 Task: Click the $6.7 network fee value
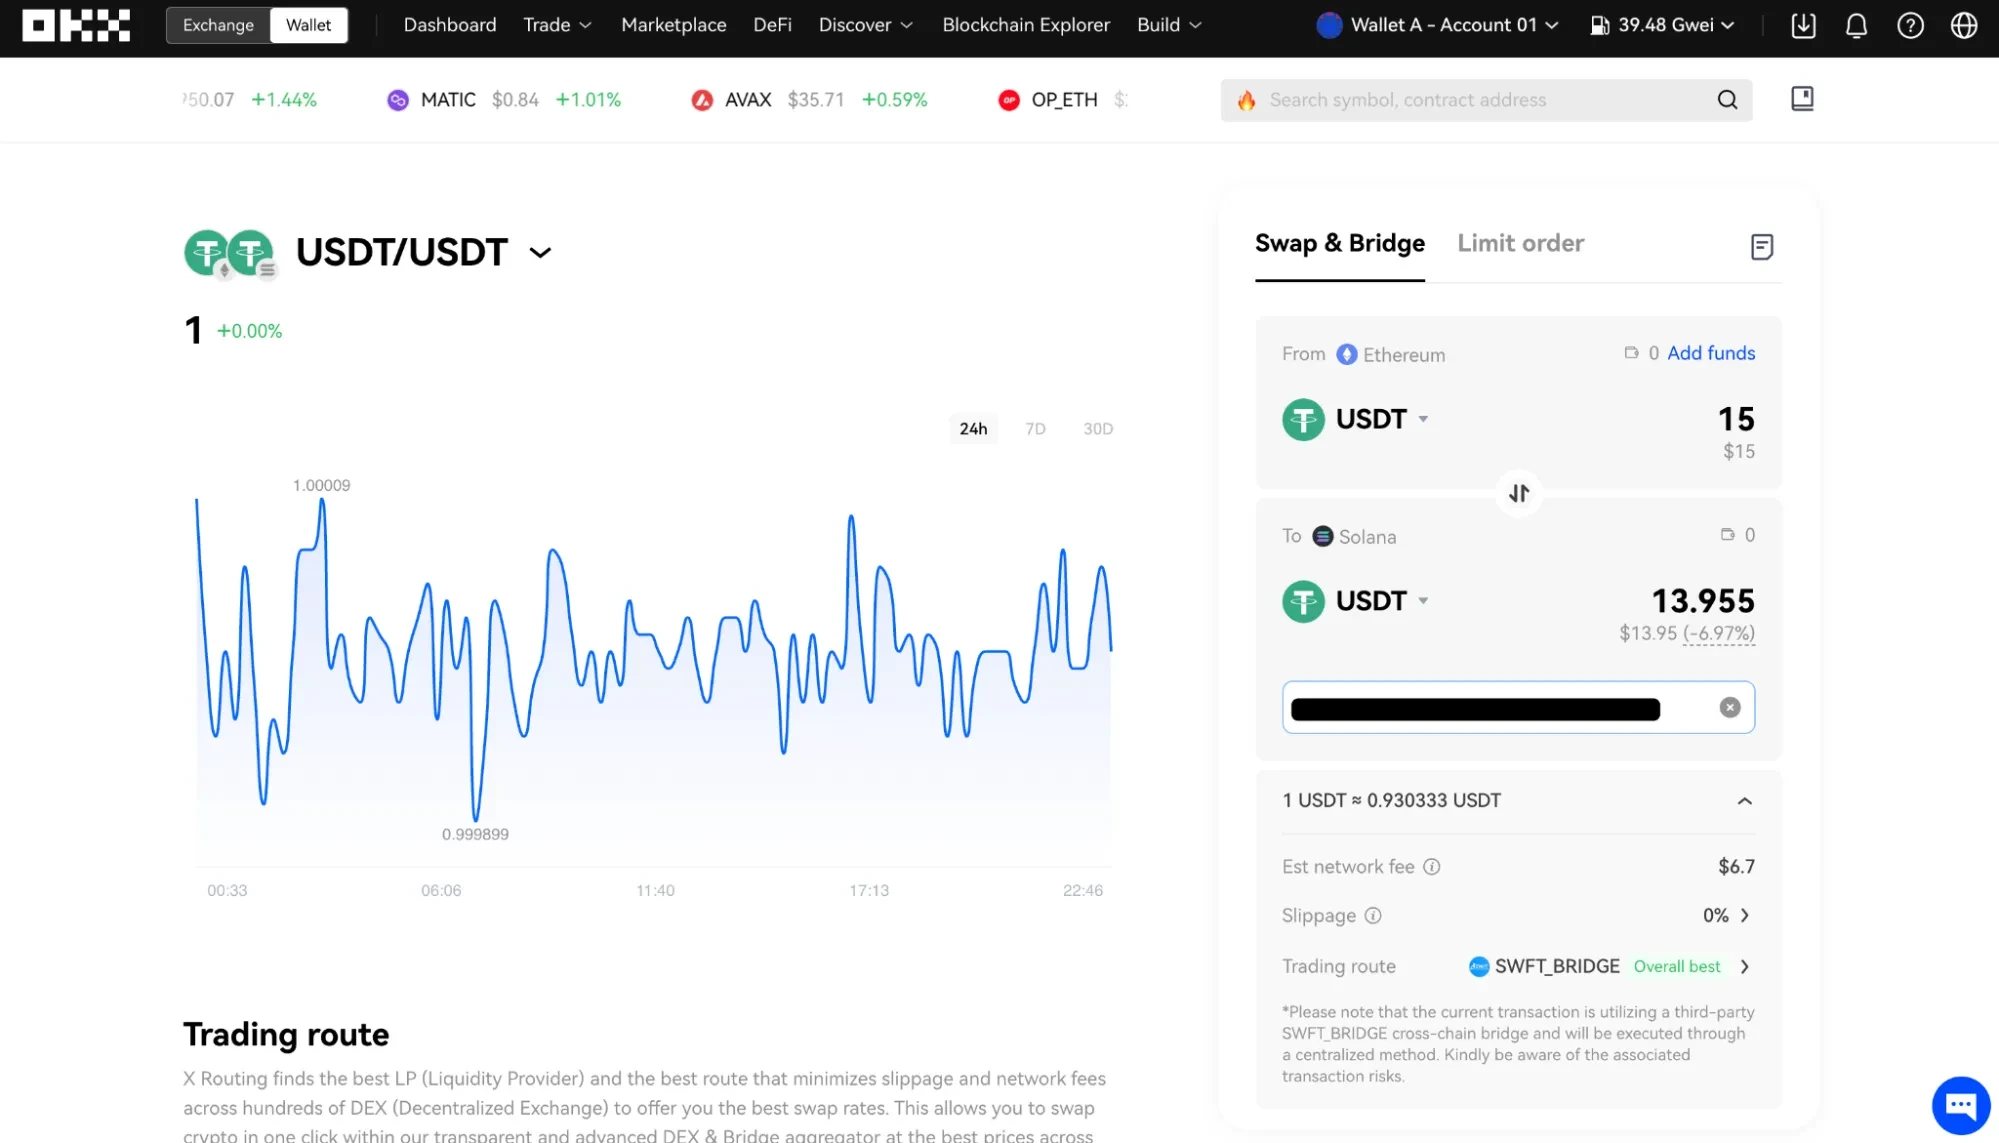pyautogui.click(x=1736, y=867)
